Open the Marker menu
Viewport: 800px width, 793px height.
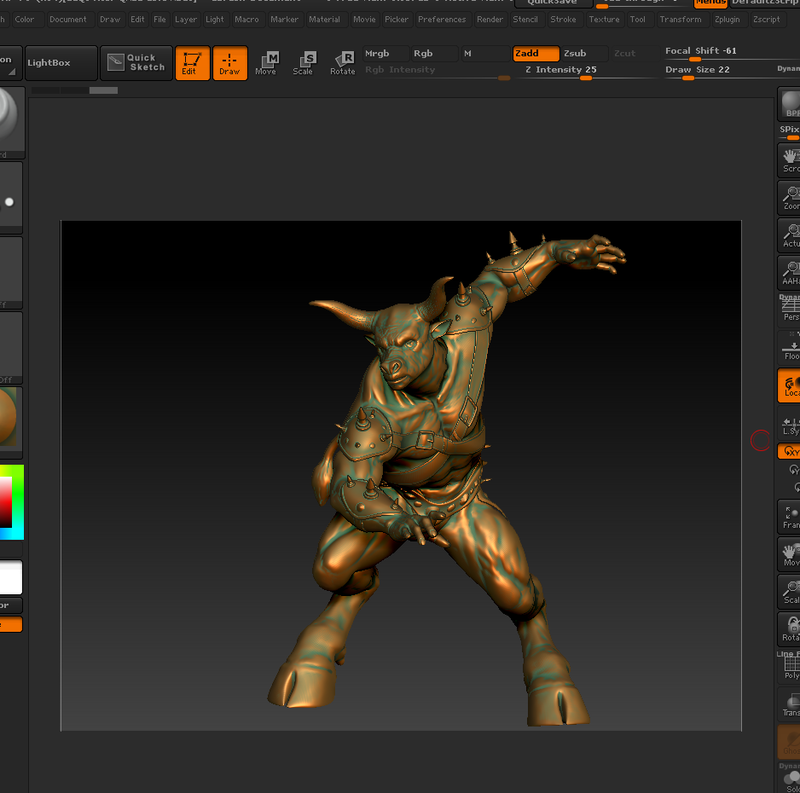(284, 19)
